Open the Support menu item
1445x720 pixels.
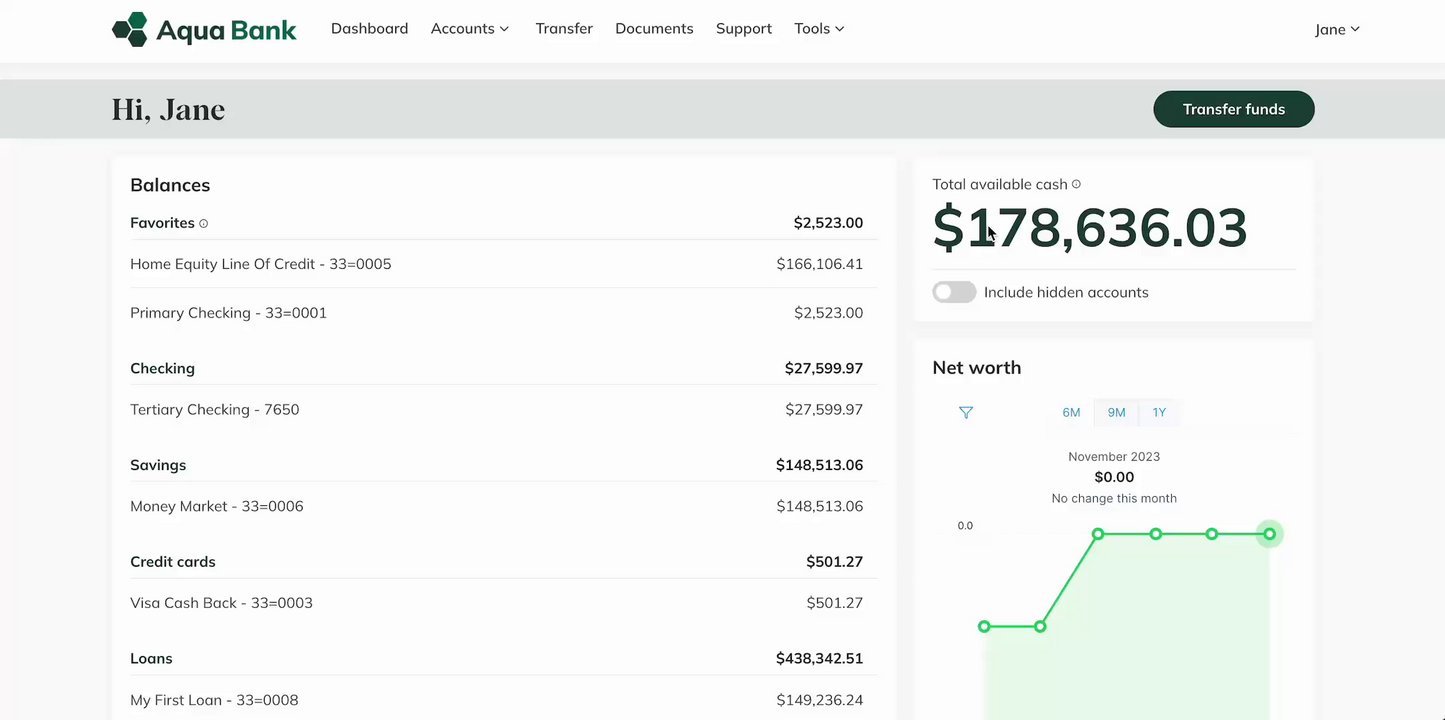point(744,29)
